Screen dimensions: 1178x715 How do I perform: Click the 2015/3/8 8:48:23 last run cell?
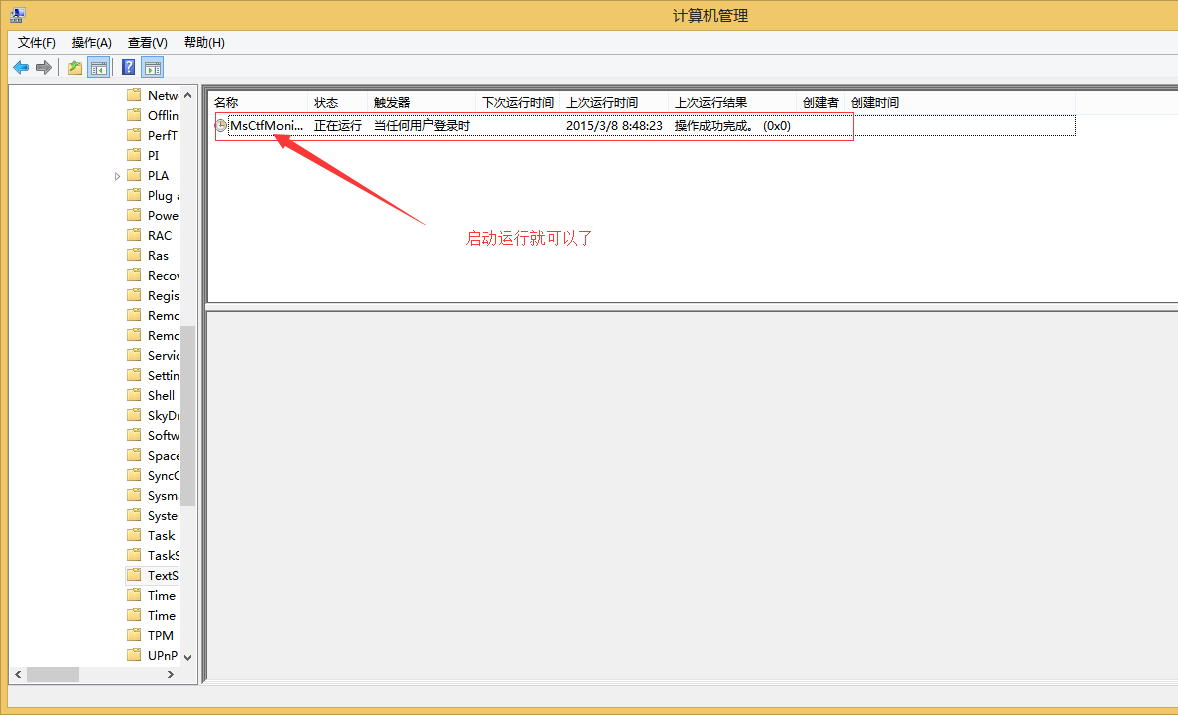614,125
